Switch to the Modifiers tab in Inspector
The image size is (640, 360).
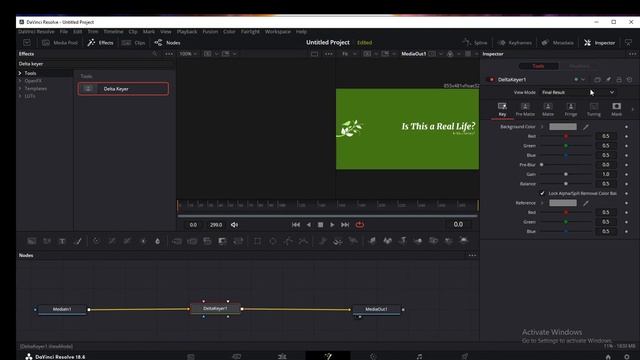pyautogui.click(x=579, y=66)
